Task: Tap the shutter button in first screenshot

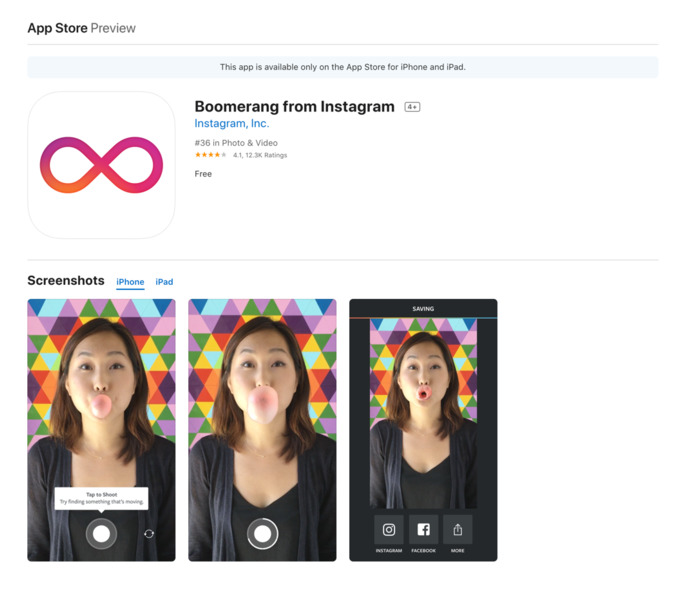Action: coord(101,534)
